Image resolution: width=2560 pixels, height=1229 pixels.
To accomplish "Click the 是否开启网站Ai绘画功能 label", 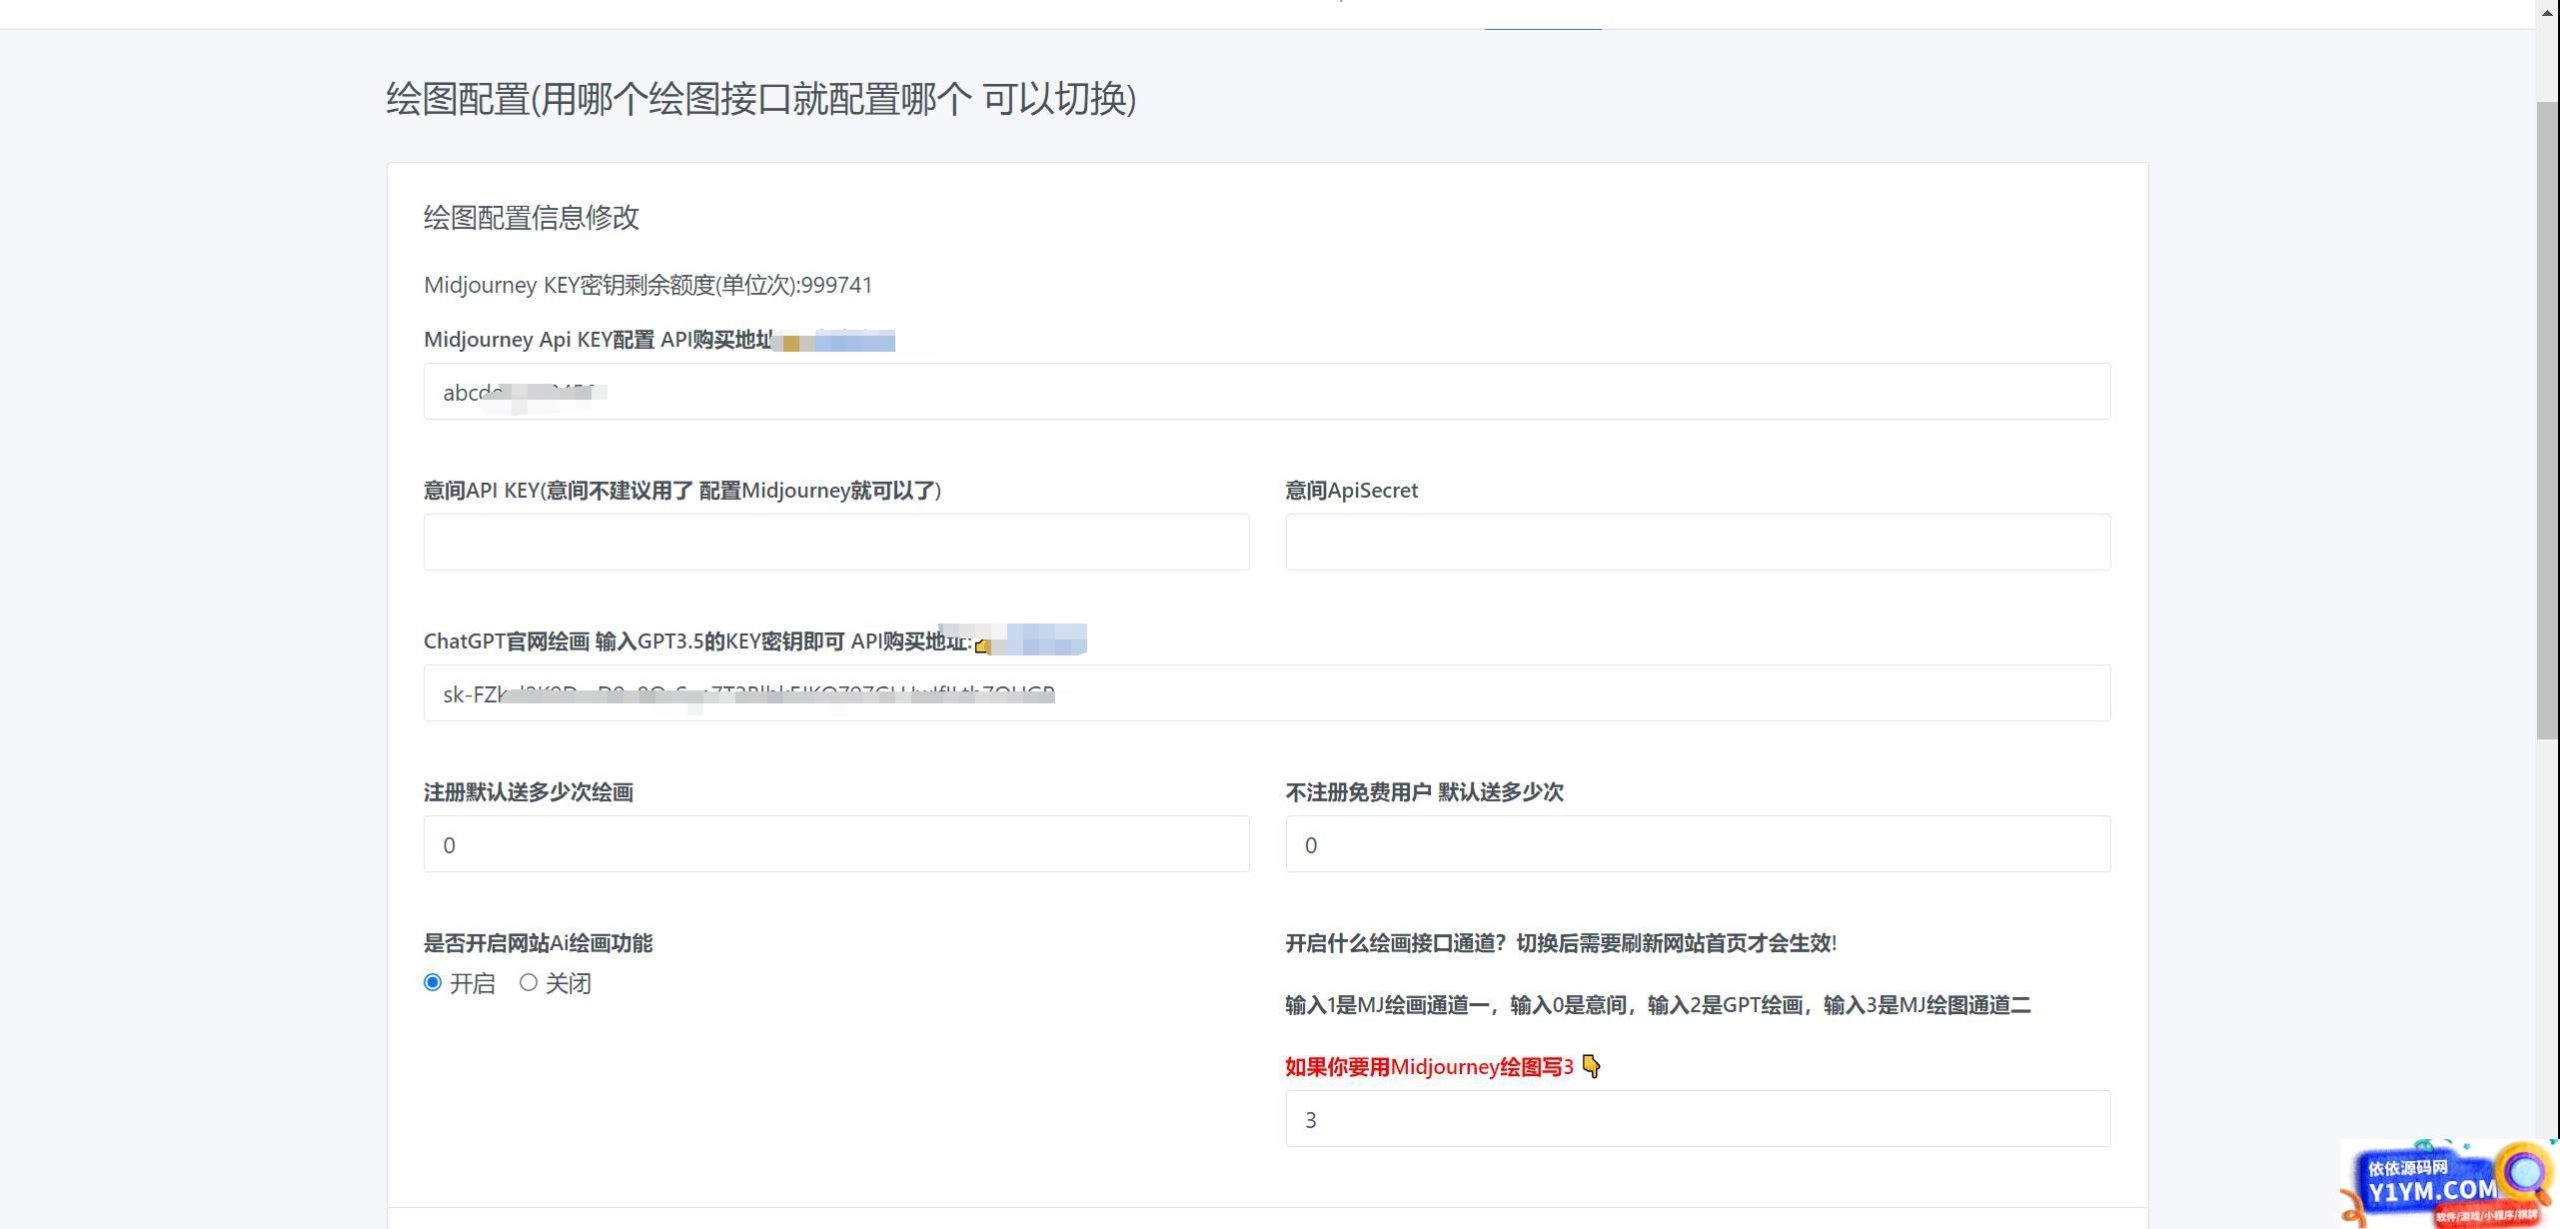I will (538, 943).
